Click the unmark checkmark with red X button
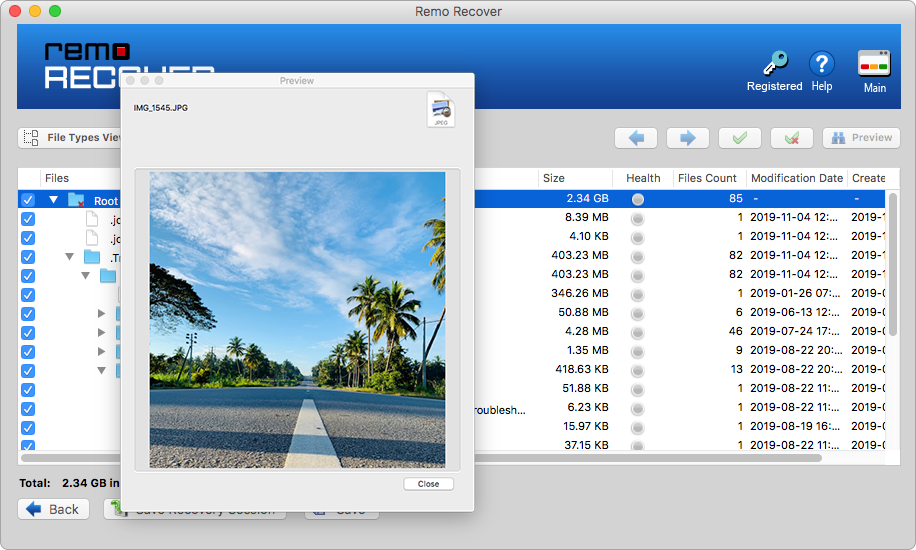The height and width of the screenshot is (550, 916). [791, 138]
